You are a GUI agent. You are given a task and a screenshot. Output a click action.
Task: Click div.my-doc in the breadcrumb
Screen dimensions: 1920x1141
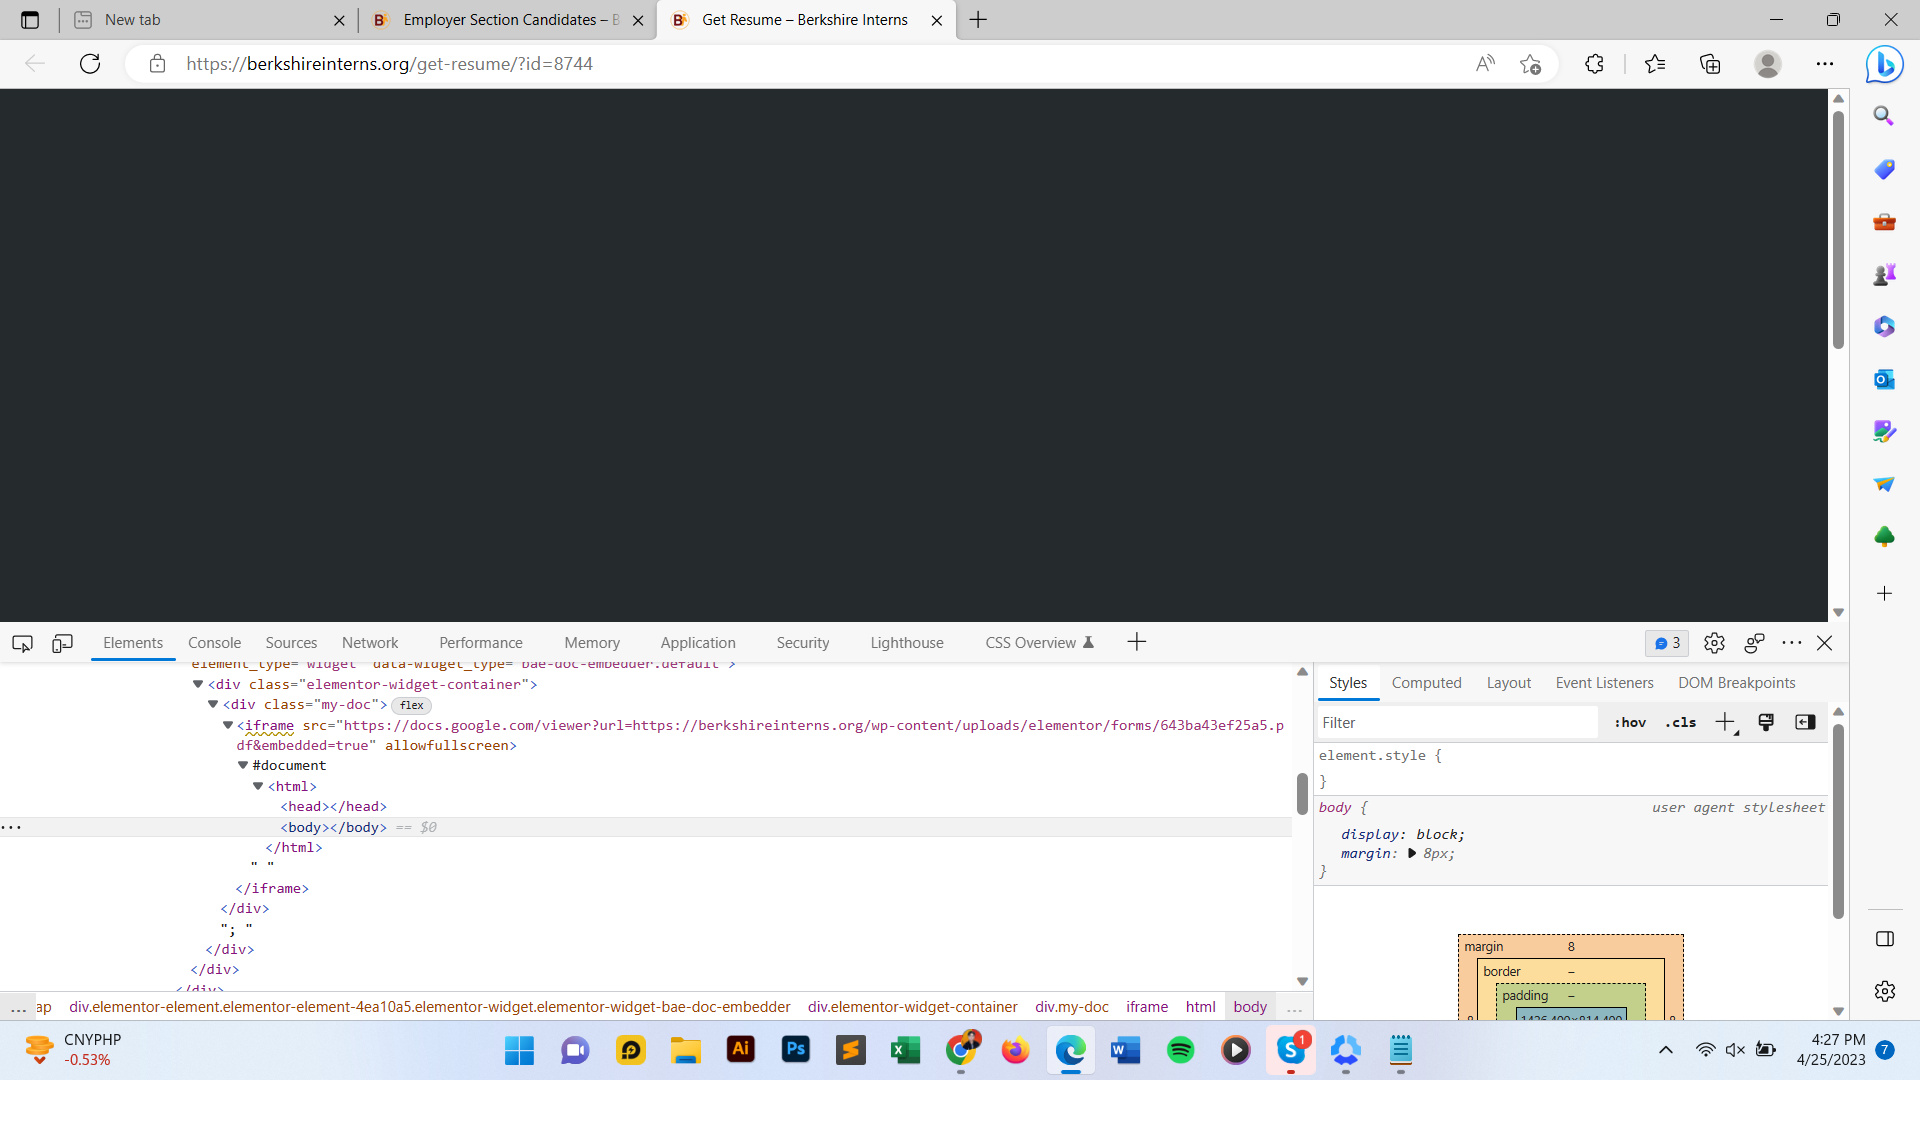coord(1072,1007)
